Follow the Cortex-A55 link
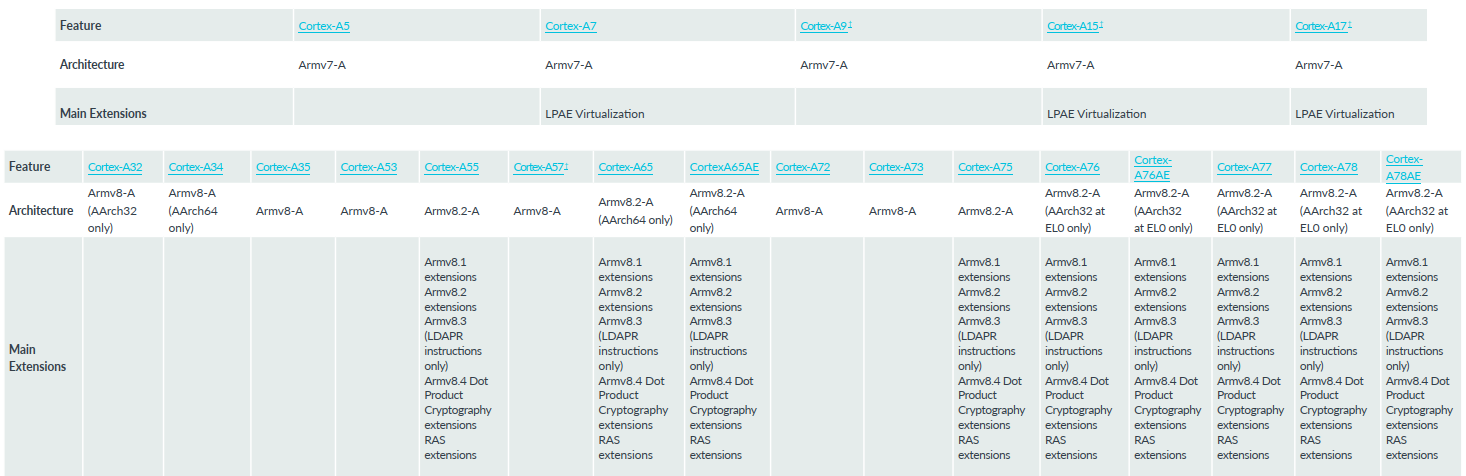Screen dimensions: 1466x476 coord(451,167)
